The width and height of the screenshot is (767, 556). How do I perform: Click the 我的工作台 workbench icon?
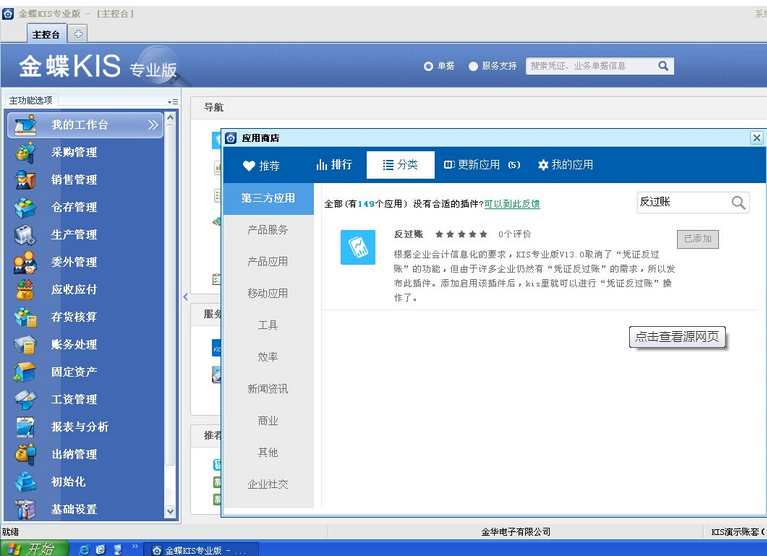pyautogui.click(x=25, y=125)
